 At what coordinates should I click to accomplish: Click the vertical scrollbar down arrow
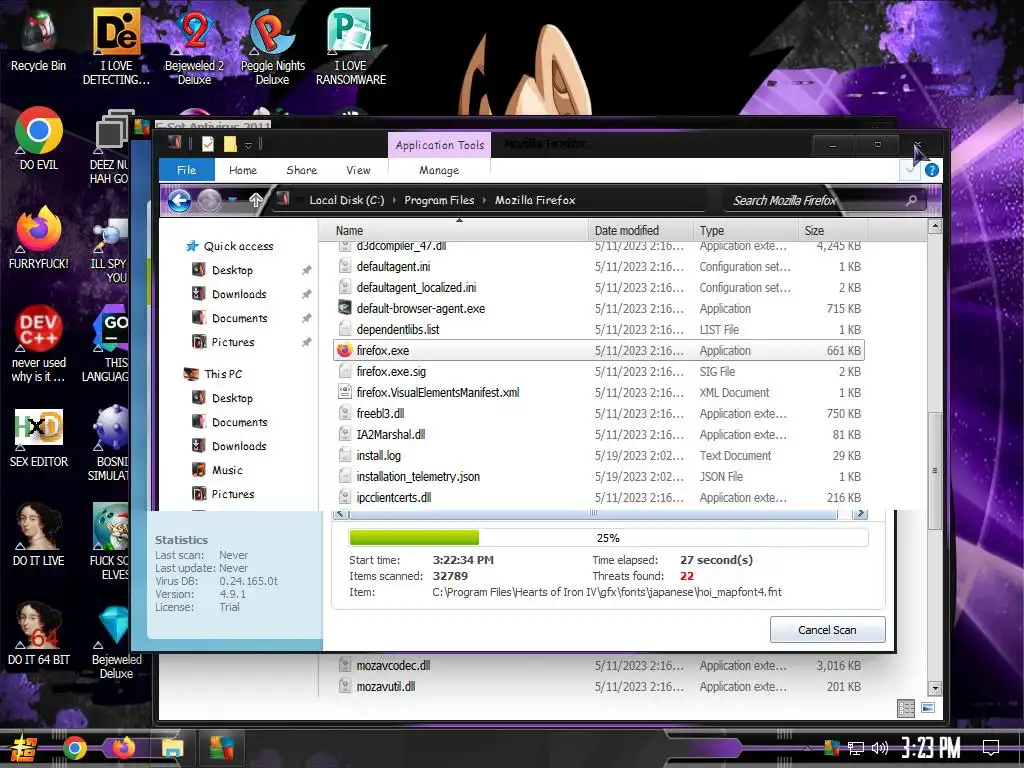tap(935, 688)
